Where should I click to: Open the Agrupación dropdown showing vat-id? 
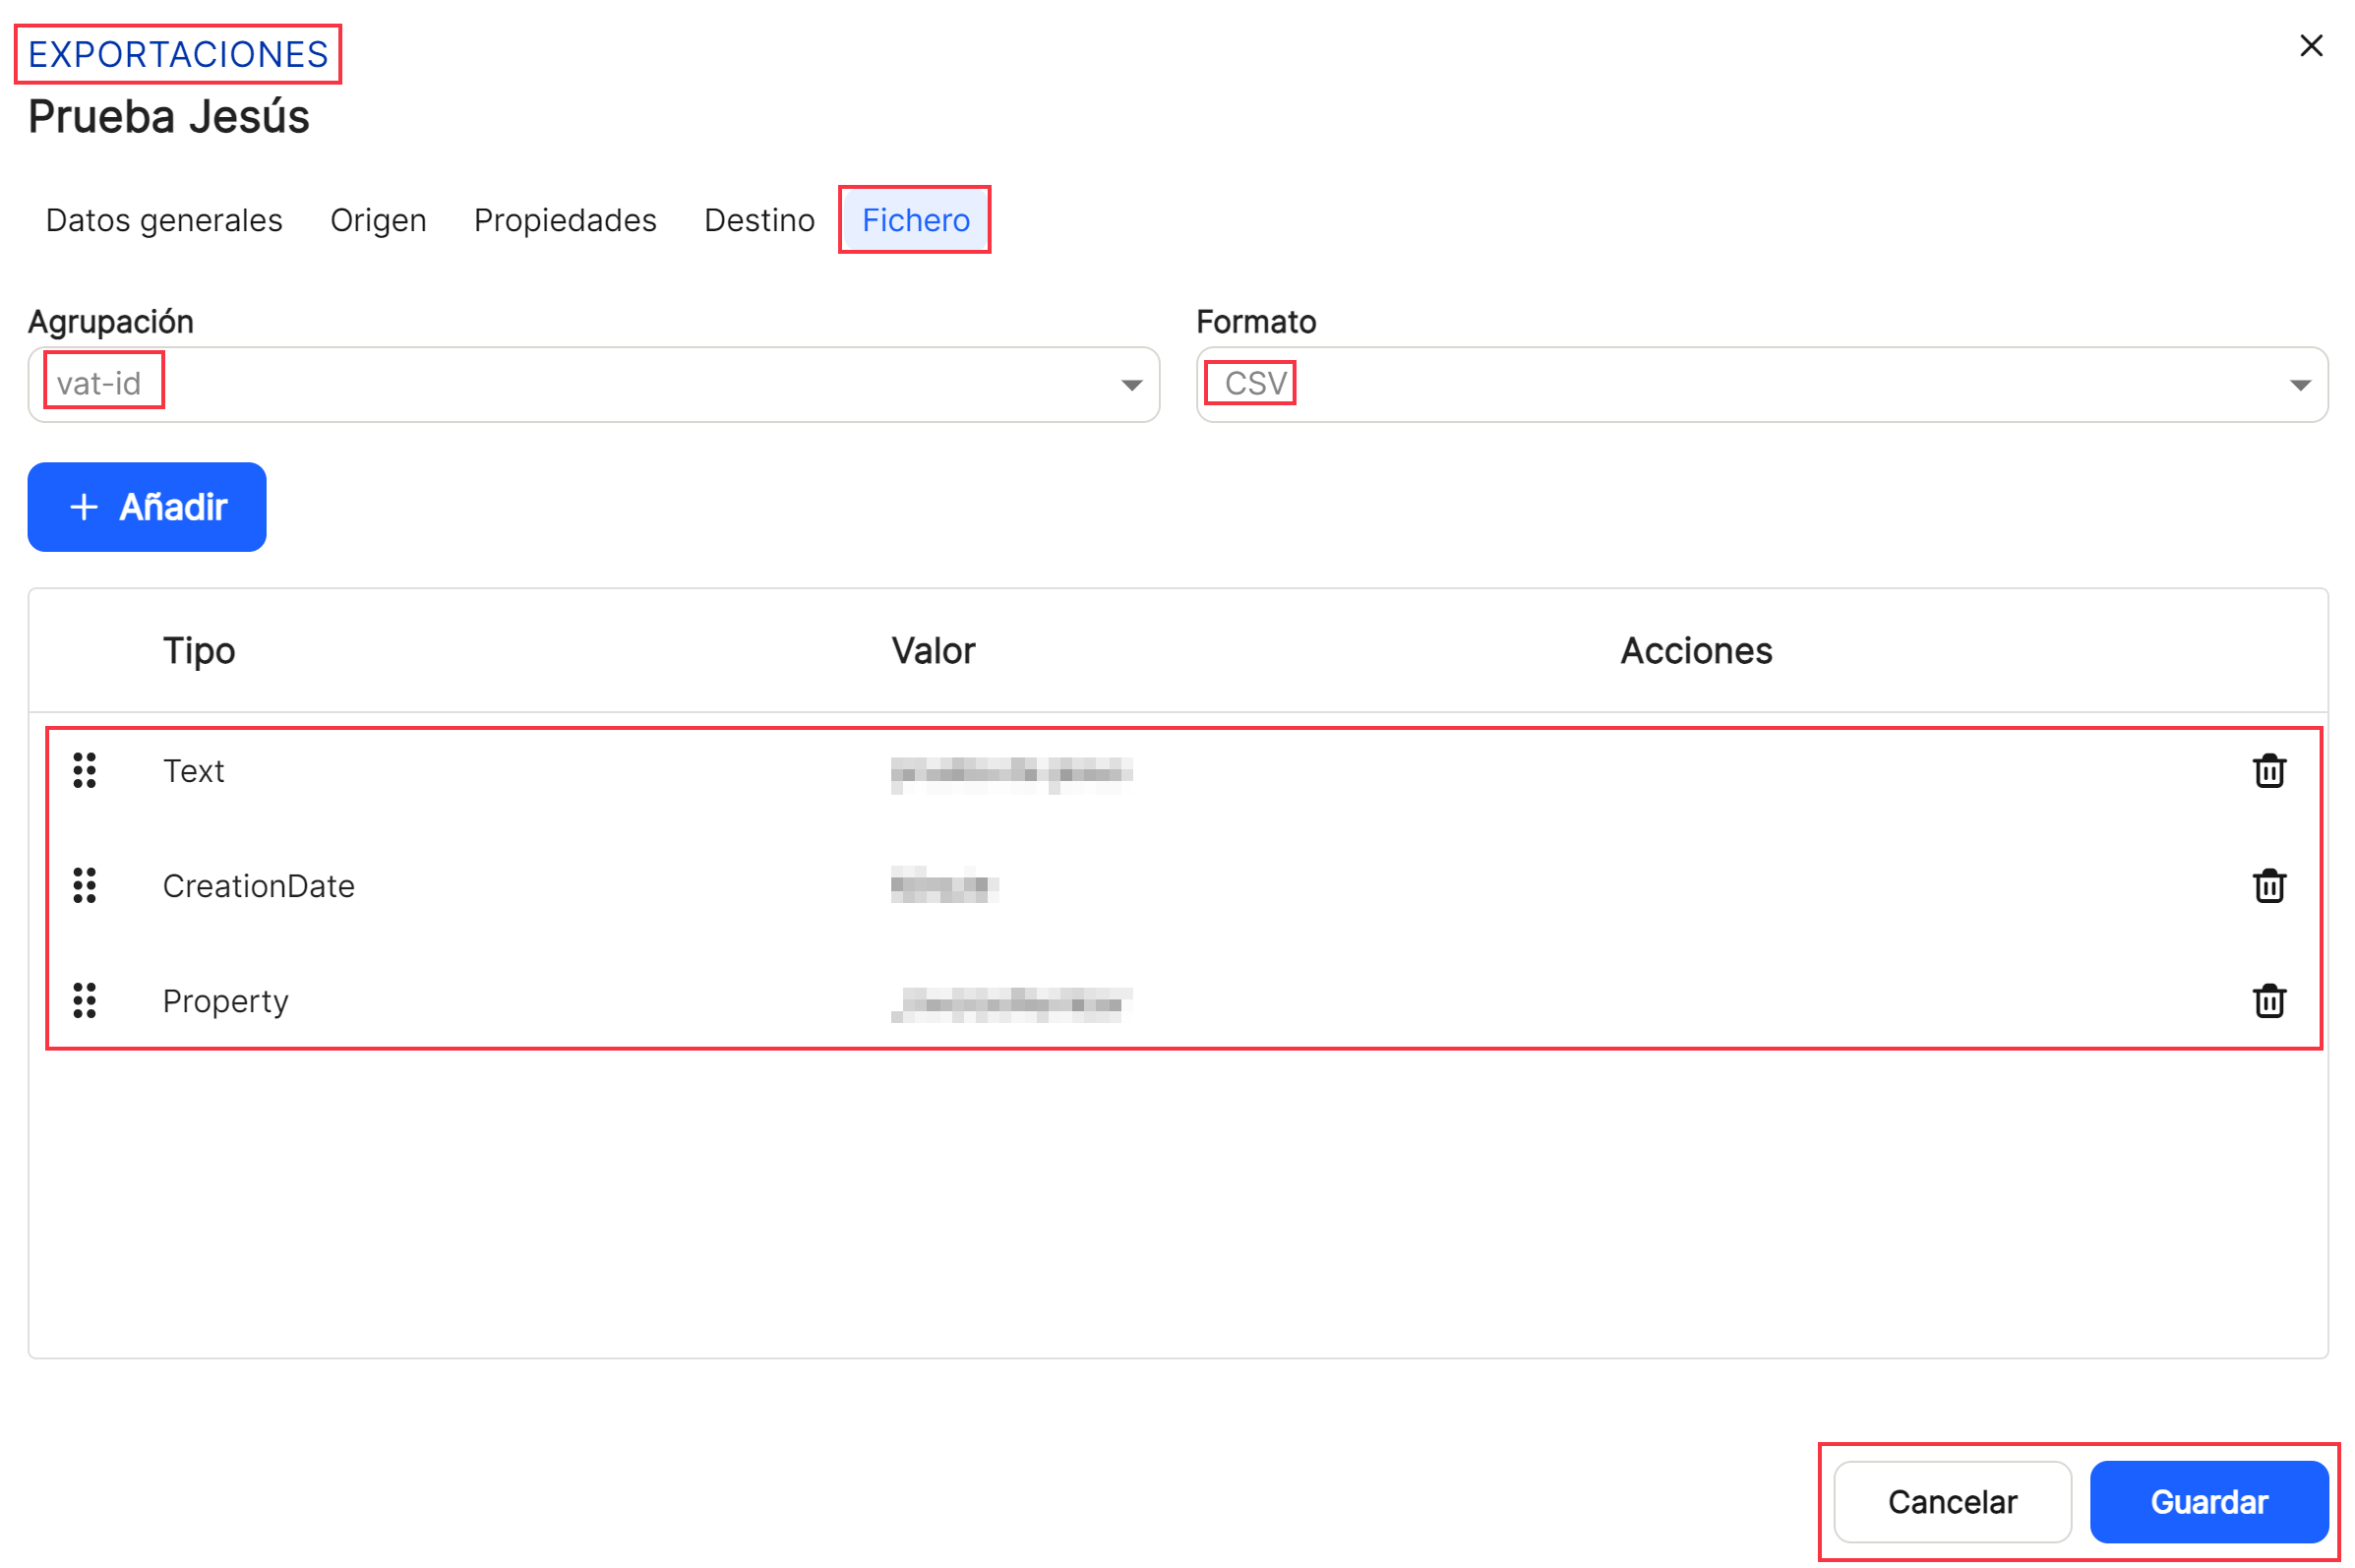click(593, 385)
